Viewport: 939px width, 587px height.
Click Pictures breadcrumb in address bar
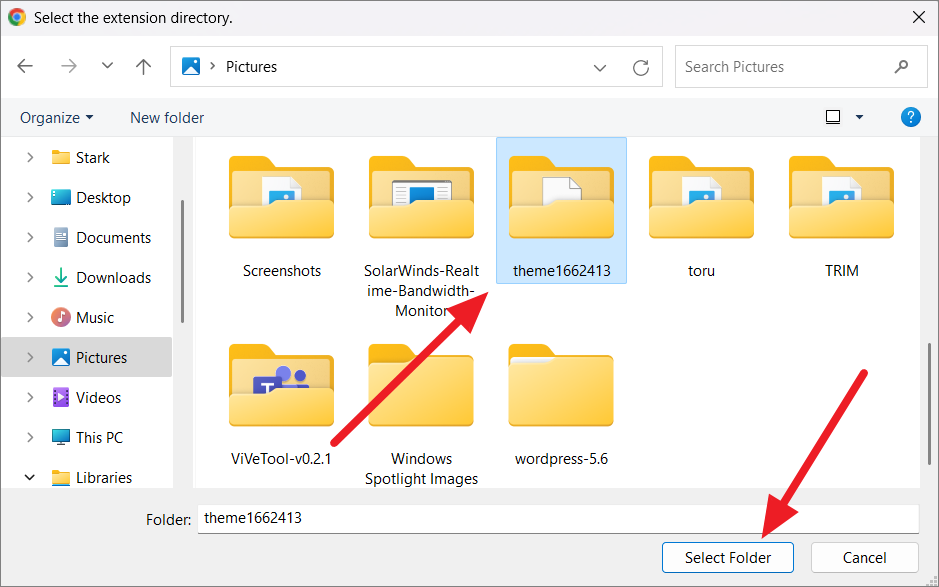(x=251, y=66)
